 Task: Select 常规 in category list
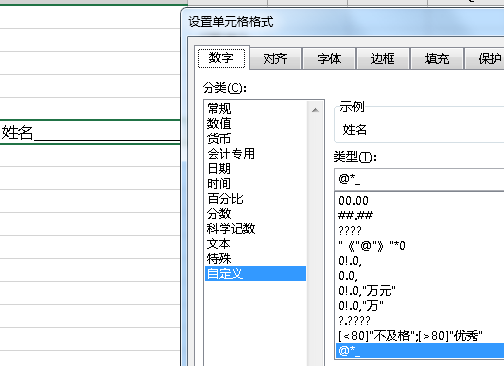(256, 109)
